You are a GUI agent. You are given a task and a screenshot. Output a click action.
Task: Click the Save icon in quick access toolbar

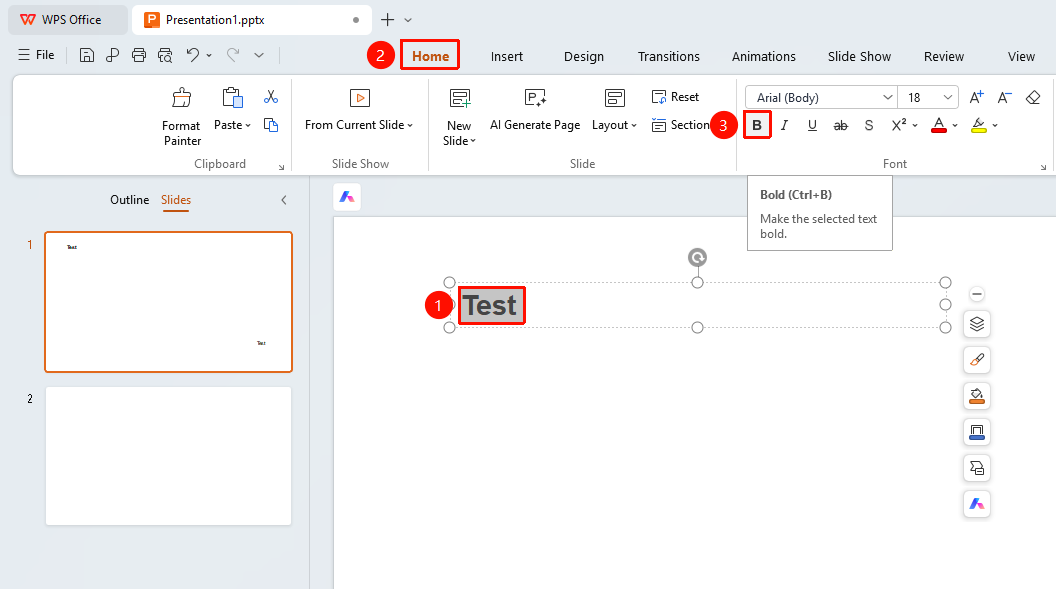click(87, 55)
